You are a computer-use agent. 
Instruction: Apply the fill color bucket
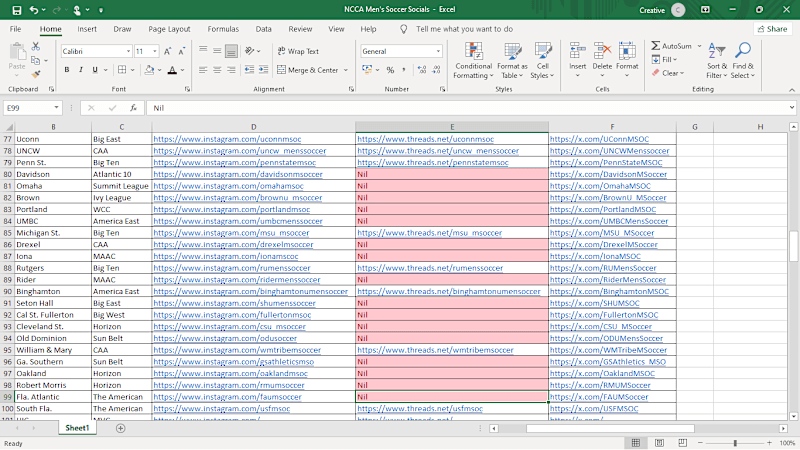click(x=149, y=70)
